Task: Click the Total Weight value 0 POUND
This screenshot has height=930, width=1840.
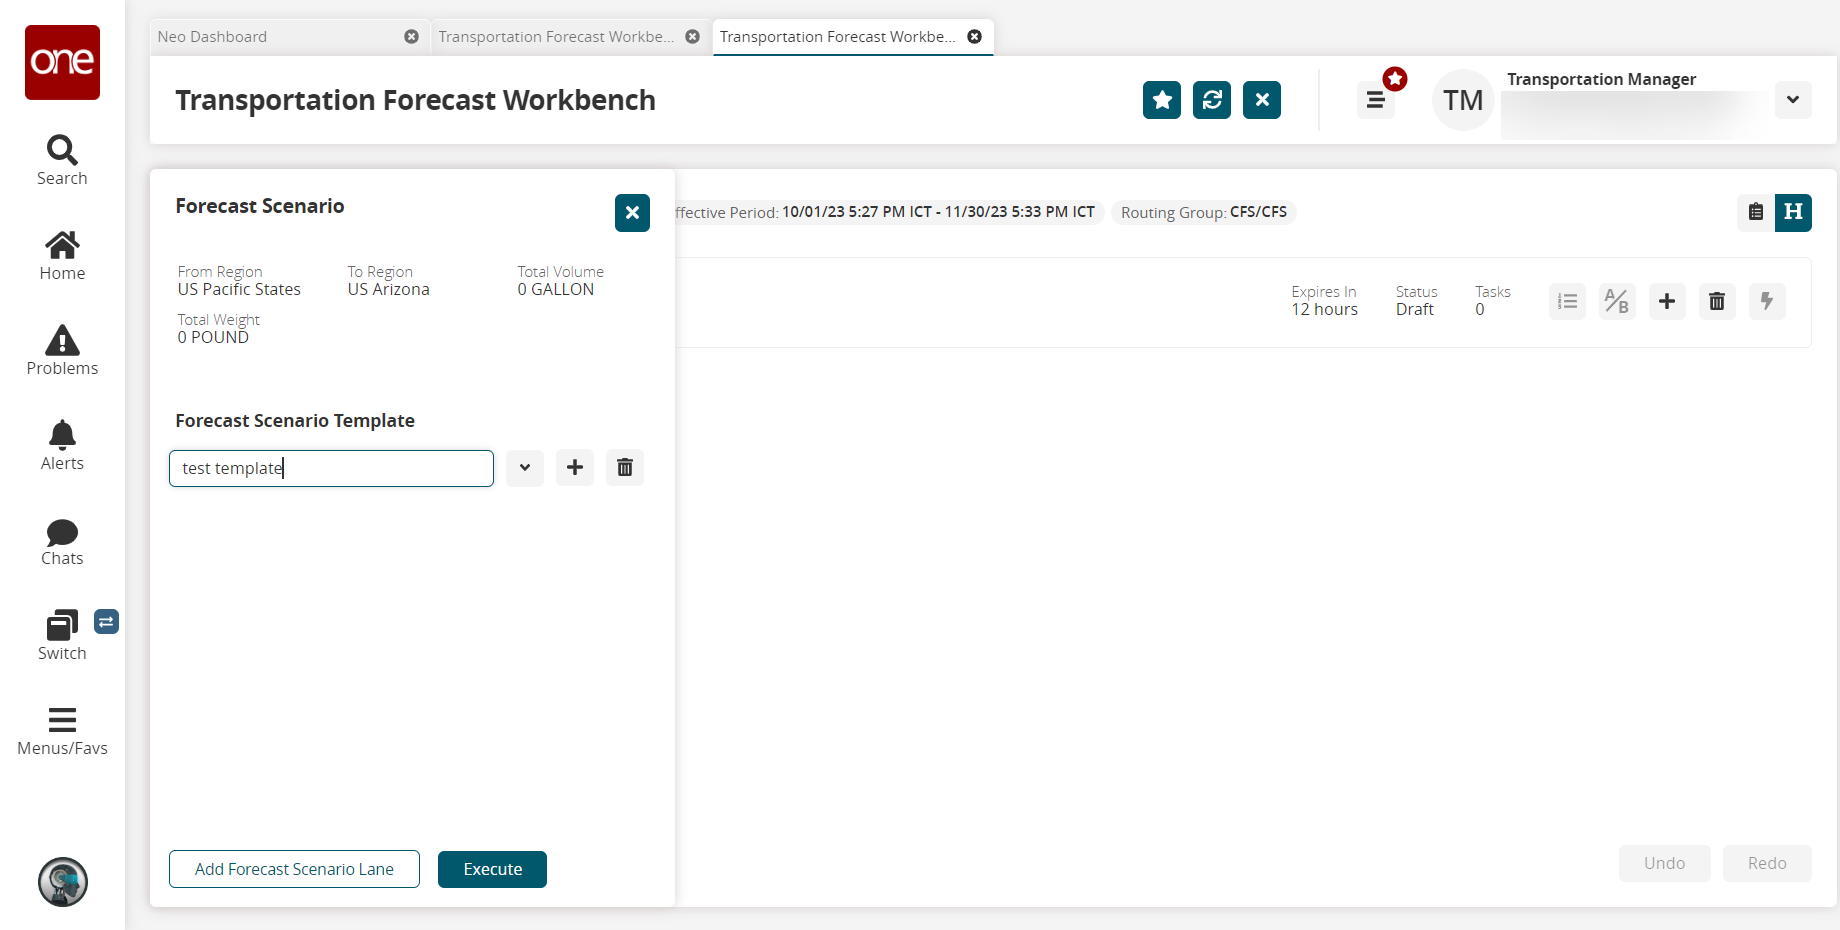Action: [x=213, y=338]
